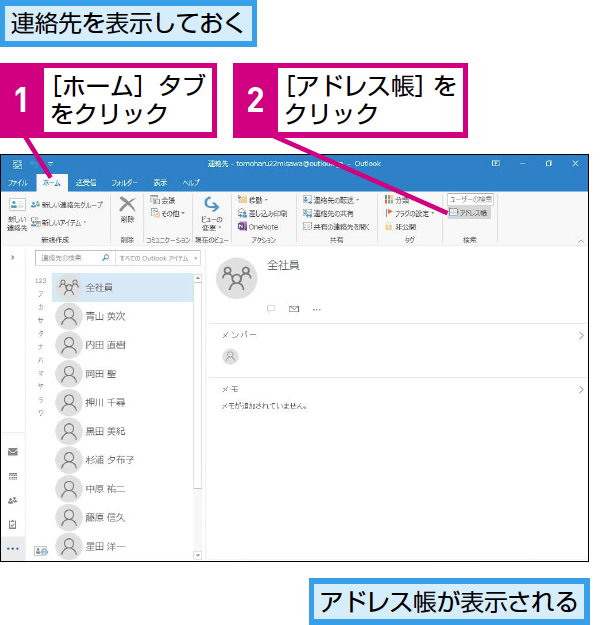Select contact 青山 英次 in the list

[105, 316]
